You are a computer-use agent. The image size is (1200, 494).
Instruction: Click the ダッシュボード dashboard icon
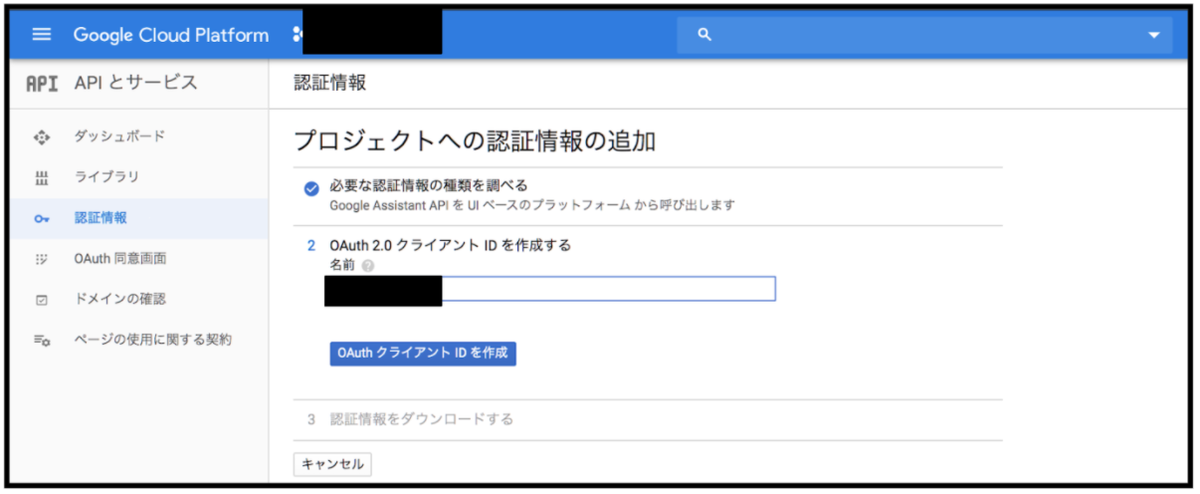click(x=42, y=137)
